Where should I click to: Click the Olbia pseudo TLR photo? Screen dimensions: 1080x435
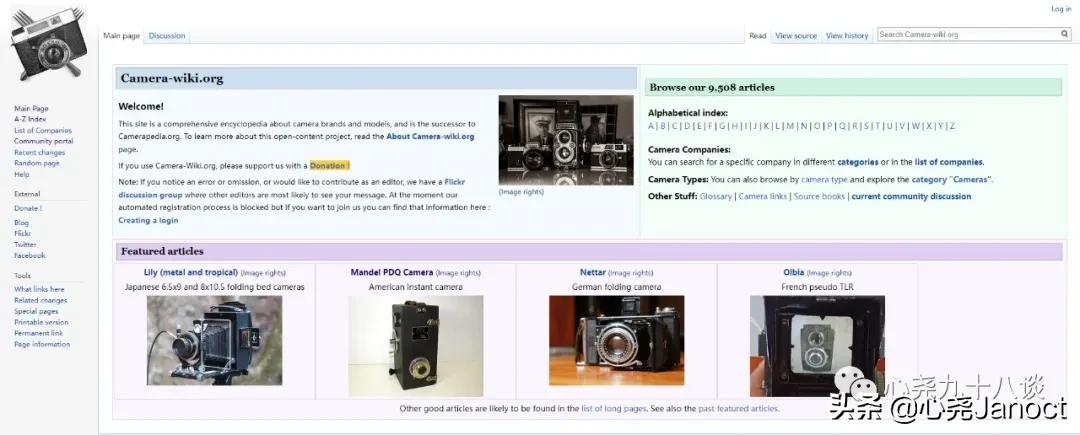[817, 346]
